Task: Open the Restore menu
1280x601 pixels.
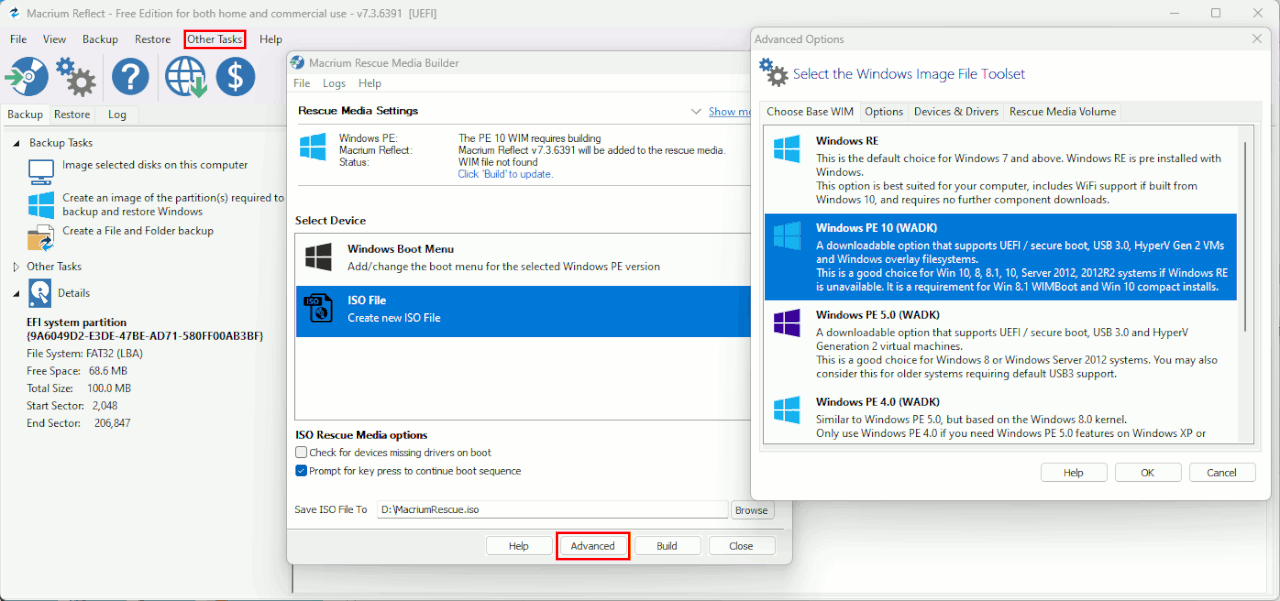Action: click(153, 39)
